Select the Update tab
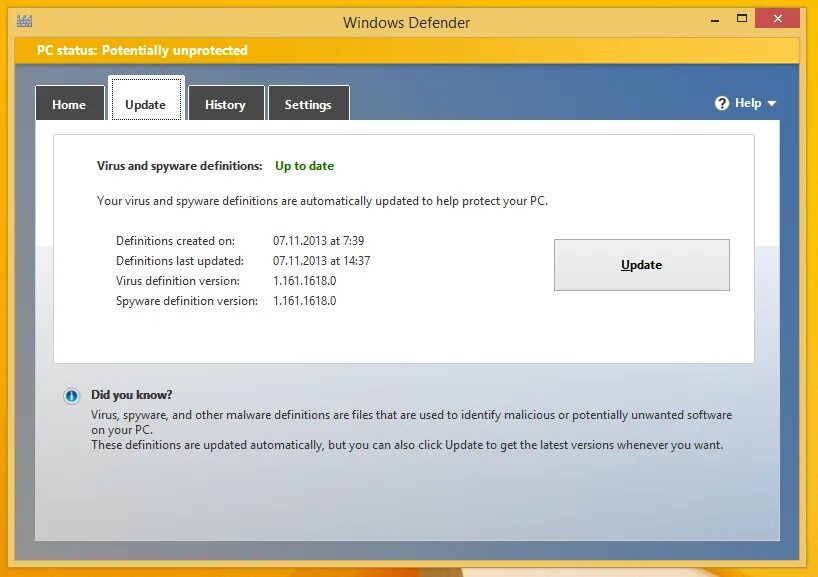The image size is (818, 577). [x=146, y=99]
